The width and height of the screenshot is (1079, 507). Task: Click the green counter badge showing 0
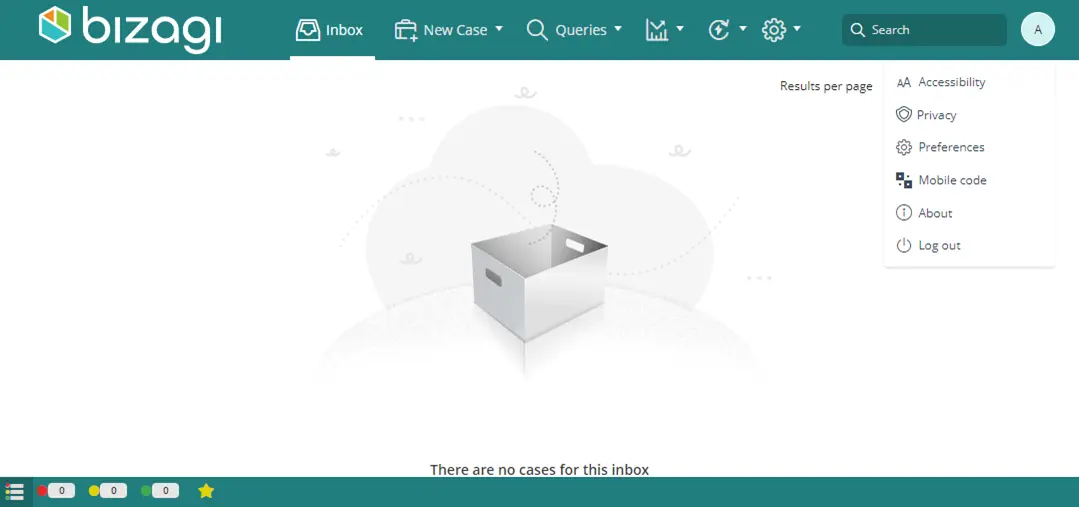(x=165, y=491)
